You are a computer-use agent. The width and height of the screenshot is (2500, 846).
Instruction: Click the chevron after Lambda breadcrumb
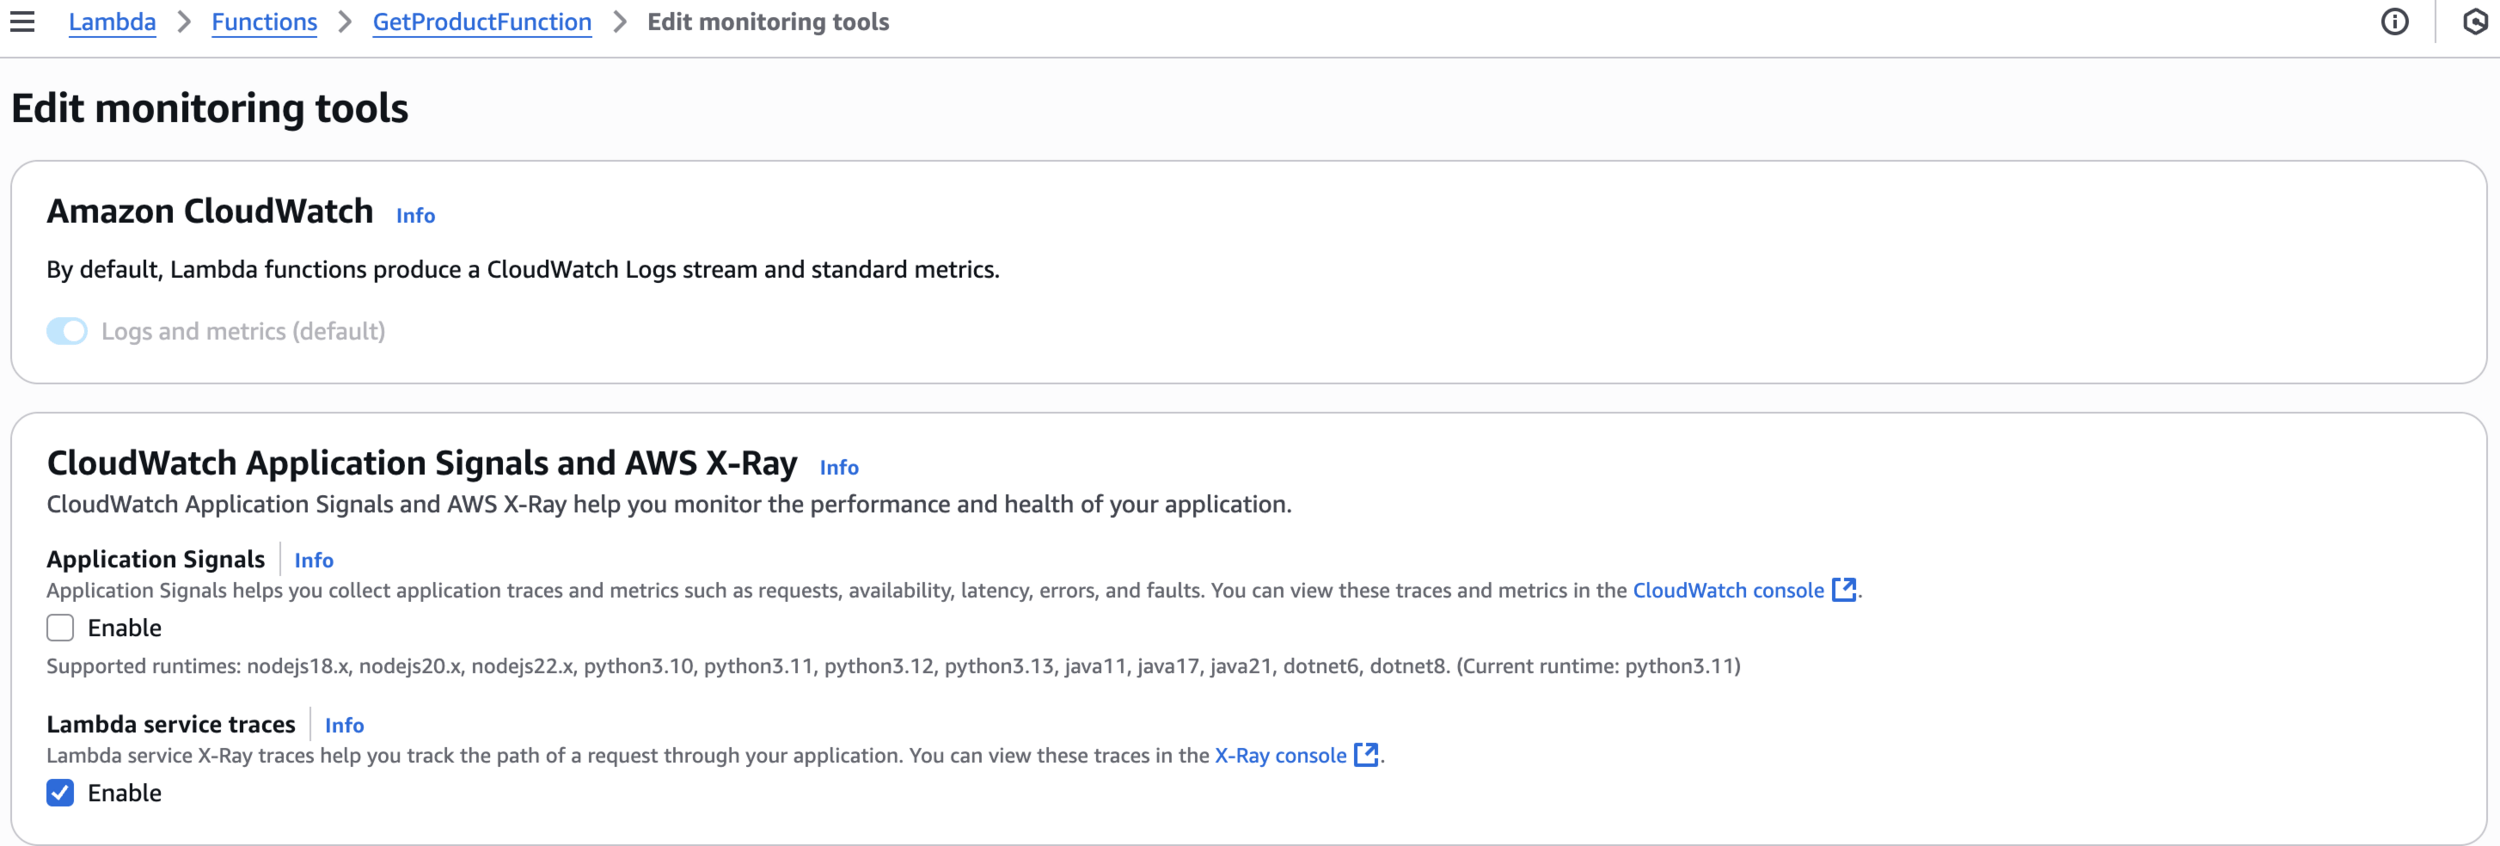(184, 22)
